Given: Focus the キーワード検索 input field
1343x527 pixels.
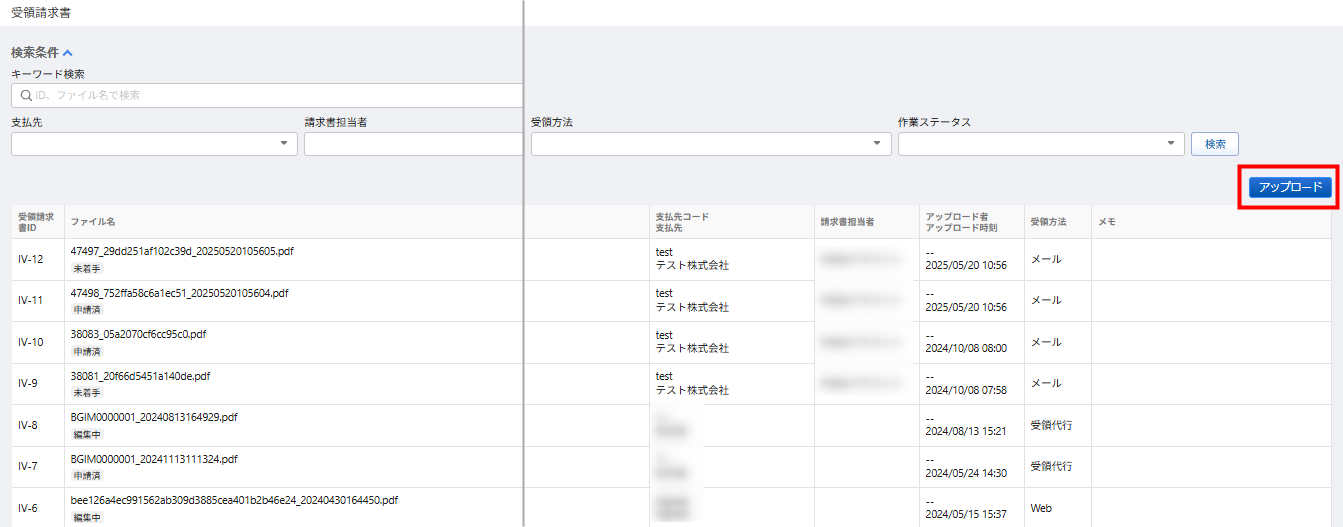Looking at the screenshot, I should coord(267,95).
